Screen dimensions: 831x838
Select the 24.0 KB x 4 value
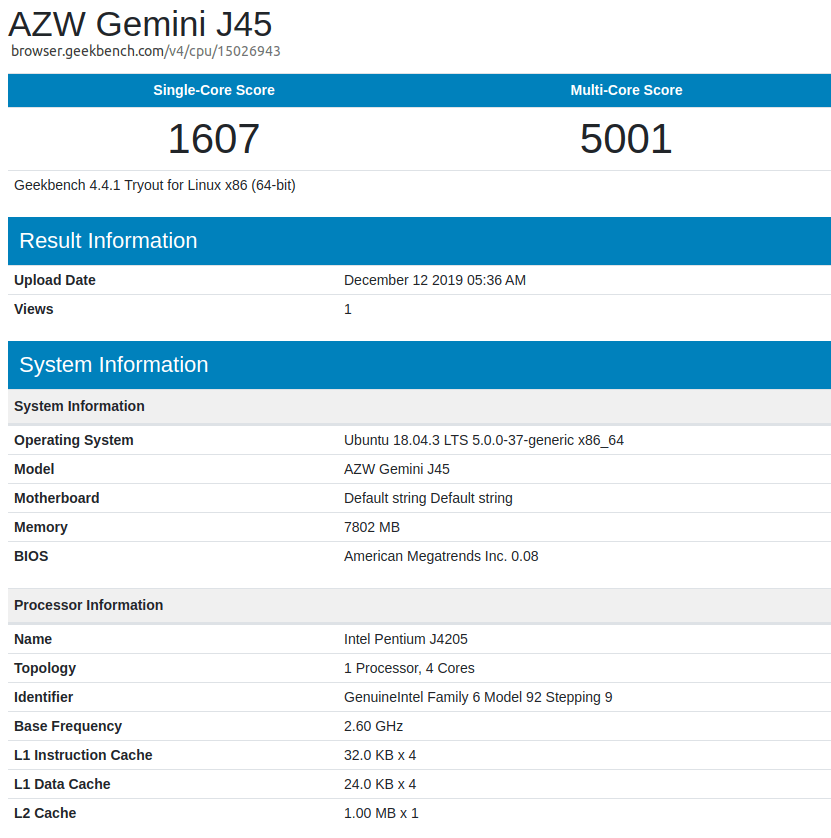379,784
